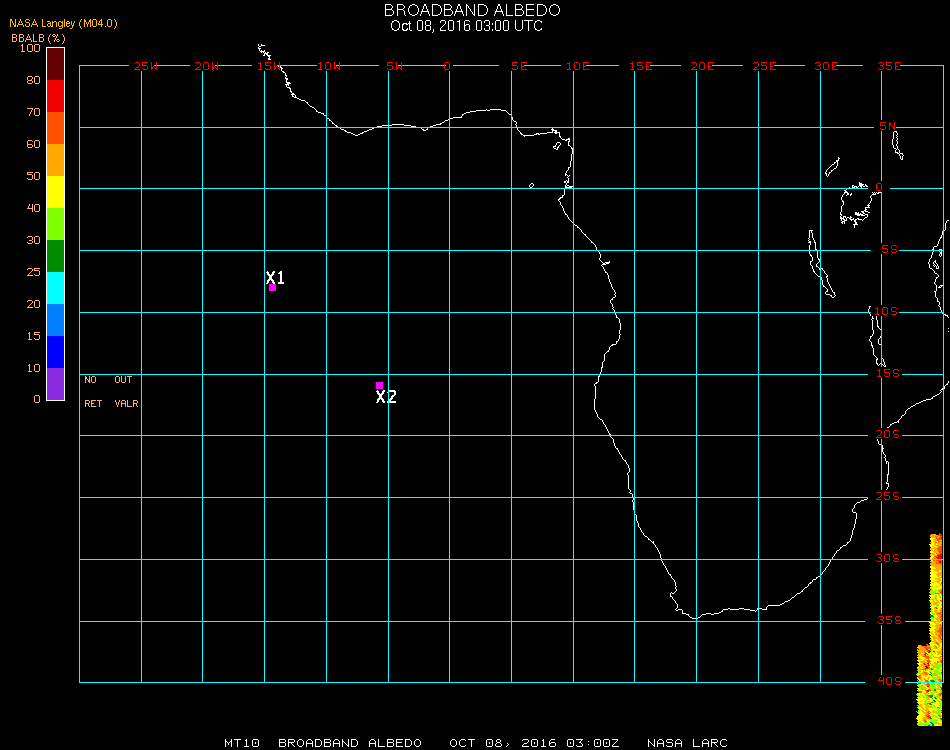Click the 'OUT' legend label
The image size is (950, 750).
coord(123,380)
